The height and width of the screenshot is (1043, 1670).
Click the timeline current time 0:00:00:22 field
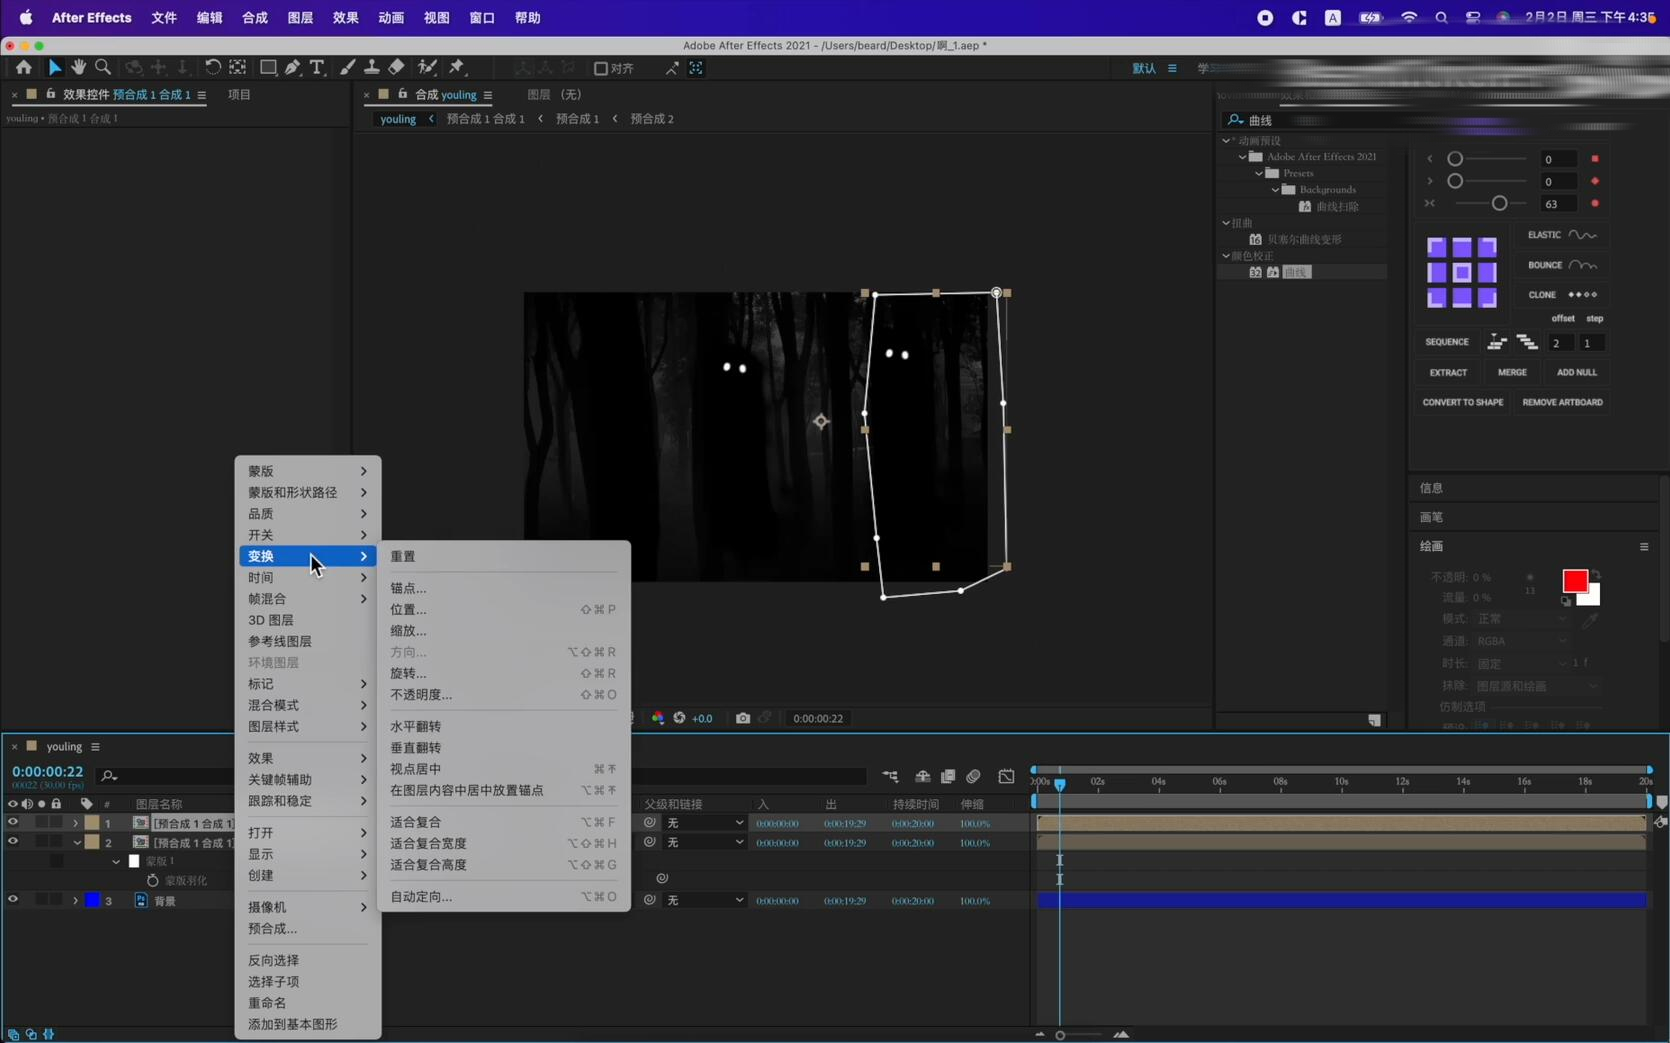click(47, 771)
